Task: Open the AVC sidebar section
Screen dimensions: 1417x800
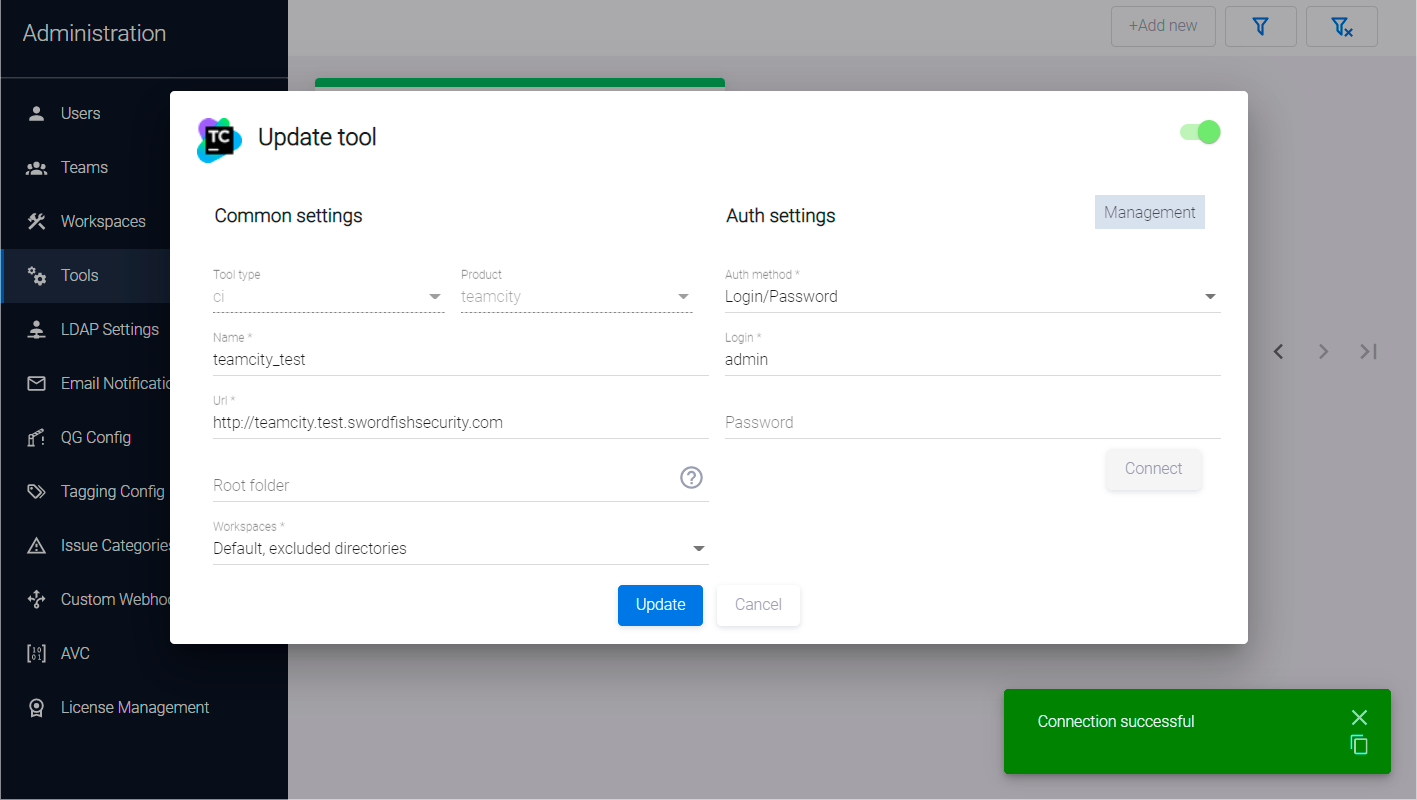Action: pos(75,653)
